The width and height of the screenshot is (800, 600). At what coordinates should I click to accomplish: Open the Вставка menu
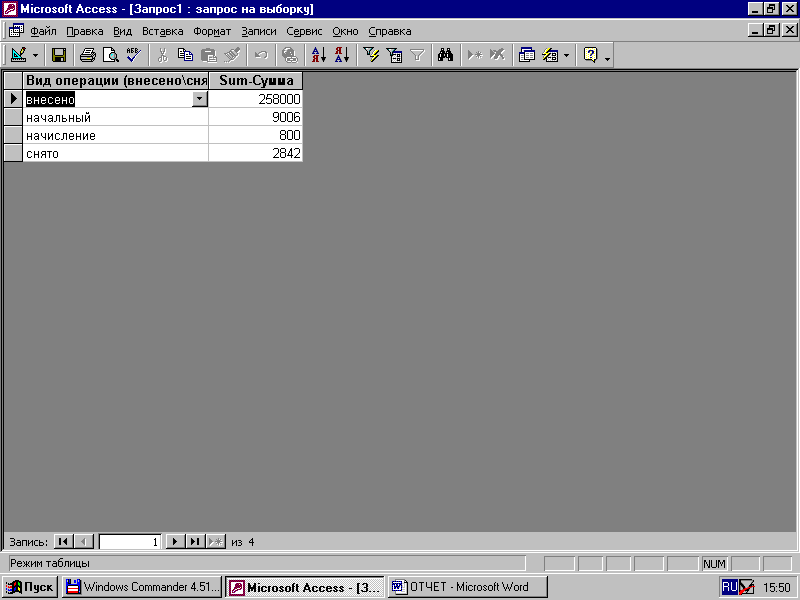pyautogui.click(x=162, y=31)
